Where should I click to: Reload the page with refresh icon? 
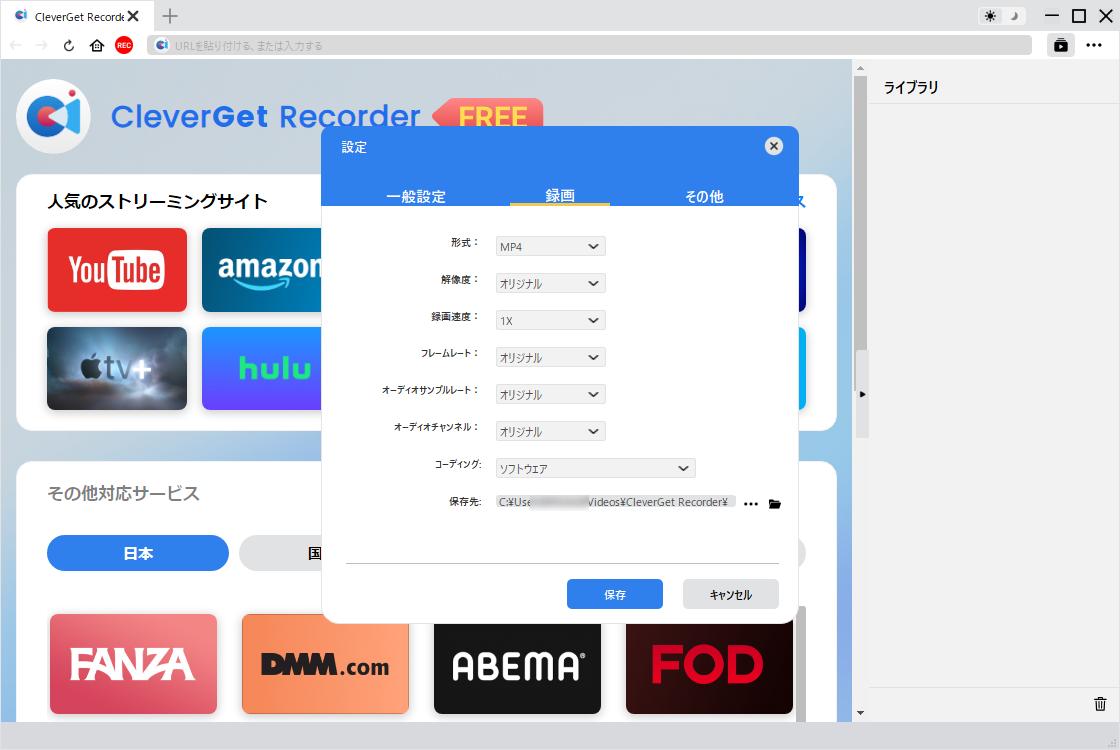[69, 45]
